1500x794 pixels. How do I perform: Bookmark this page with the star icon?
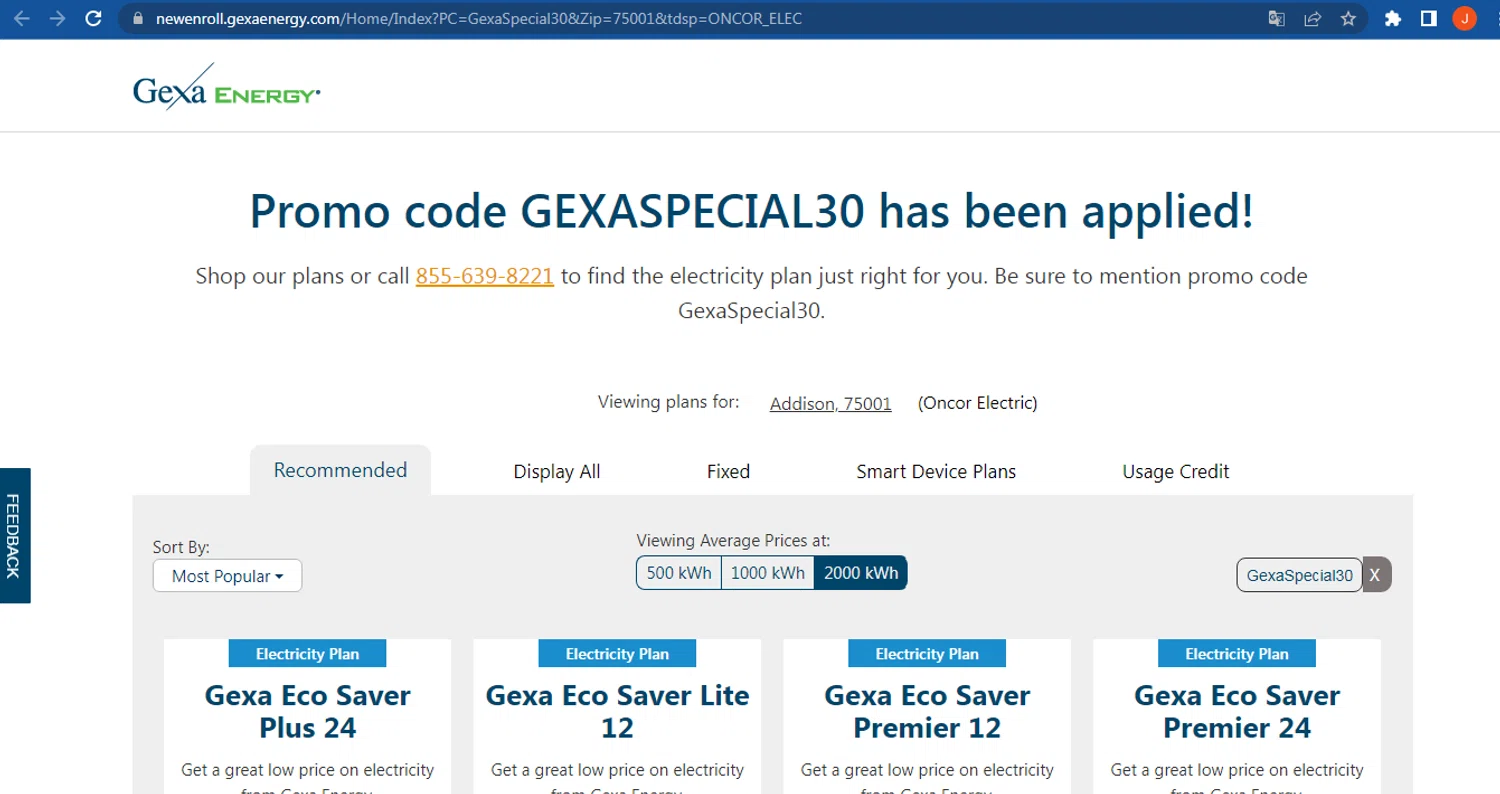point(1348,18)
